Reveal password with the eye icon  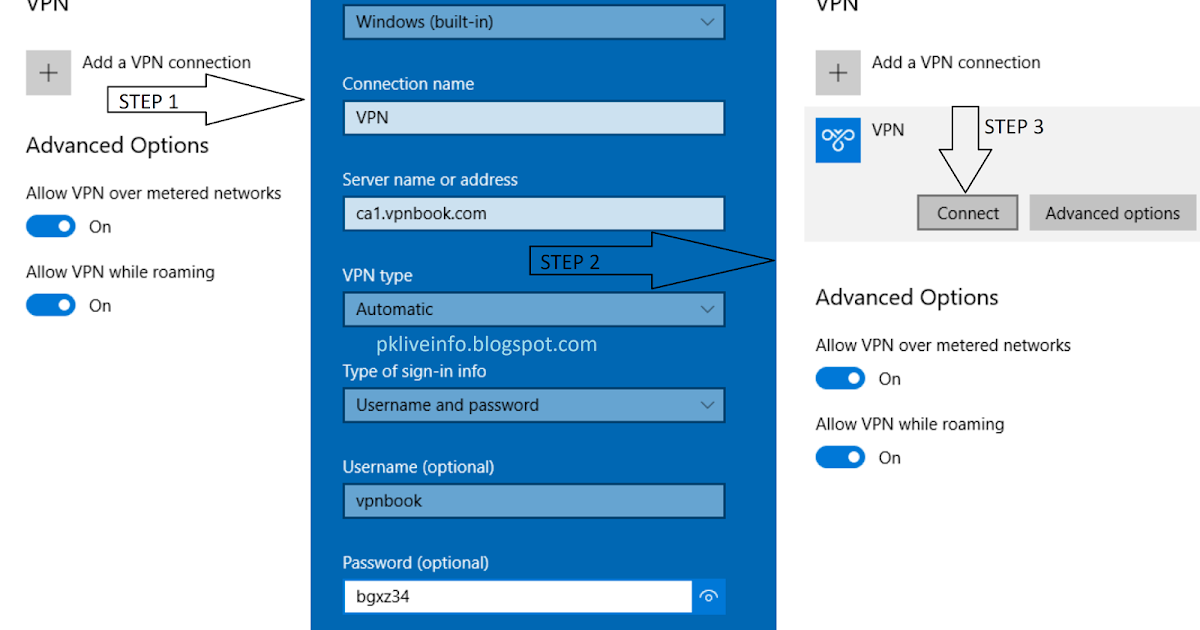(709, 597)
